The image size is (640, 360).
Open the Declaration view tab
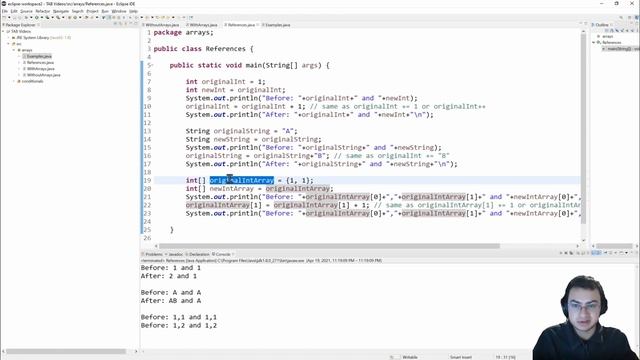[199, 254]
